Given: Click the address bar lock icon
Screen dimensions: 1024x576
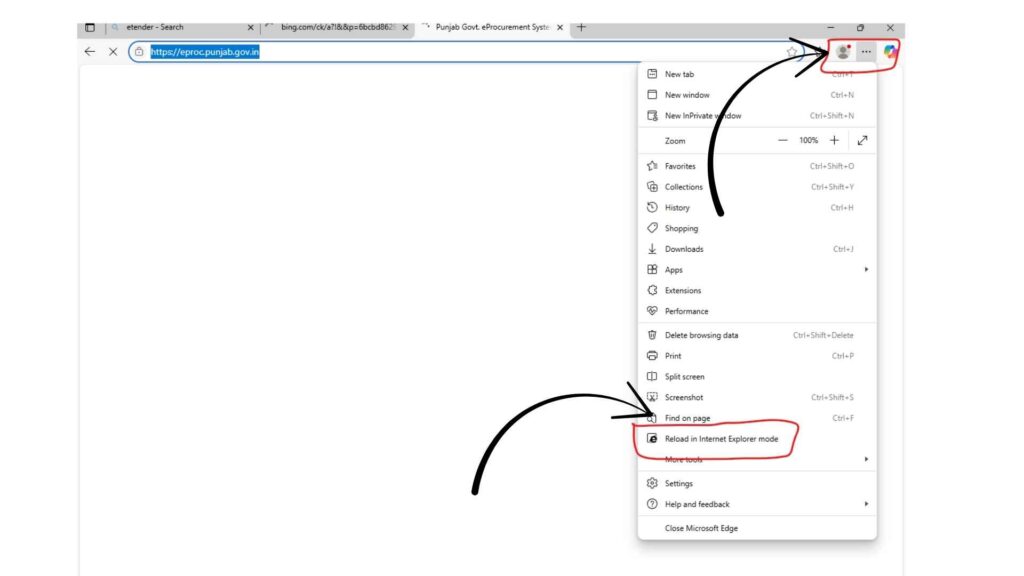Looking at the screenshot, I should coord(138,52).
